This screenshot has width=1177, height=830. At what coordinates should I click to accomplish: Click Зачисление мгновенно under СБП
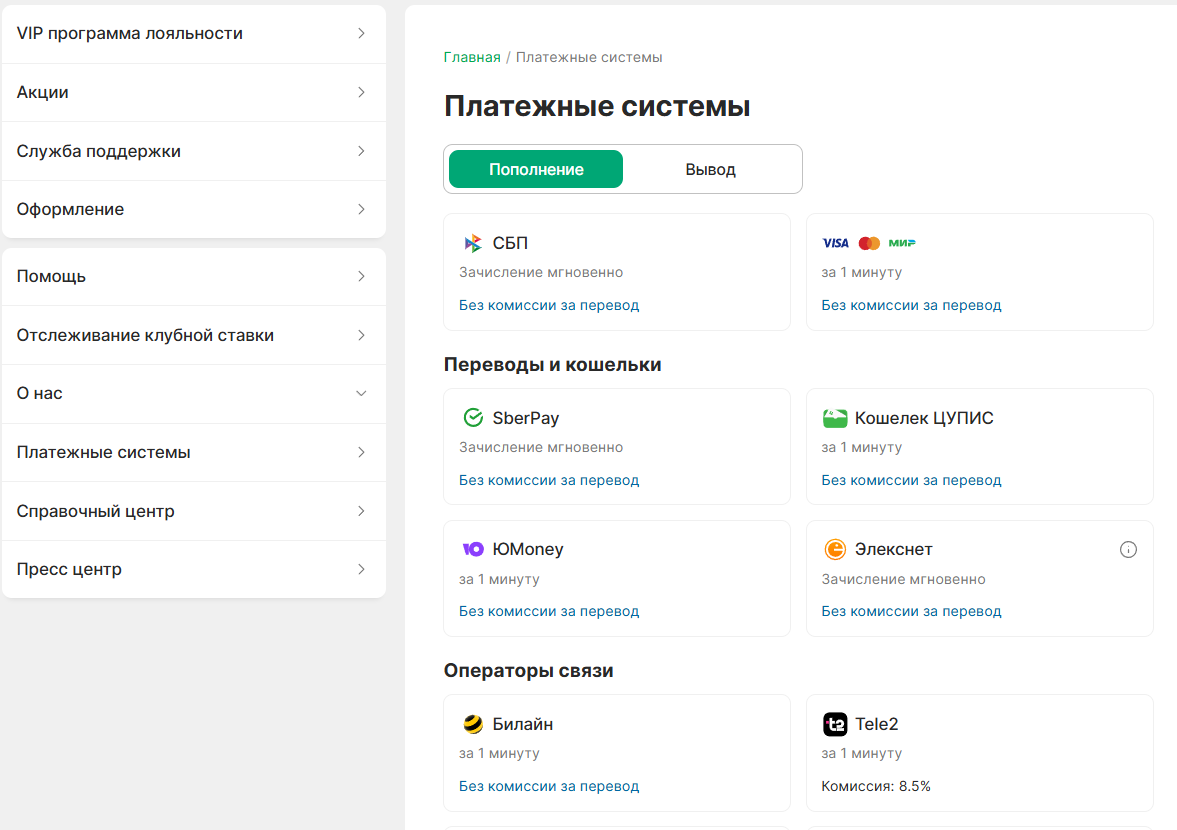(541, 272)
